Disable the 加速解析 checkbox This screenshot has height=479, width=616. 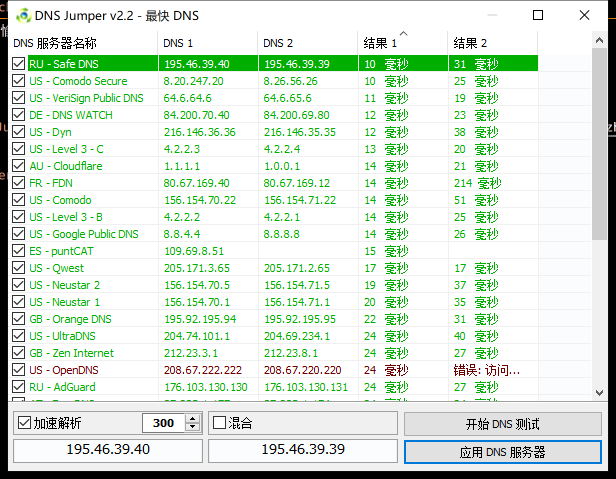pyautogui.click(x=24, y=423)
